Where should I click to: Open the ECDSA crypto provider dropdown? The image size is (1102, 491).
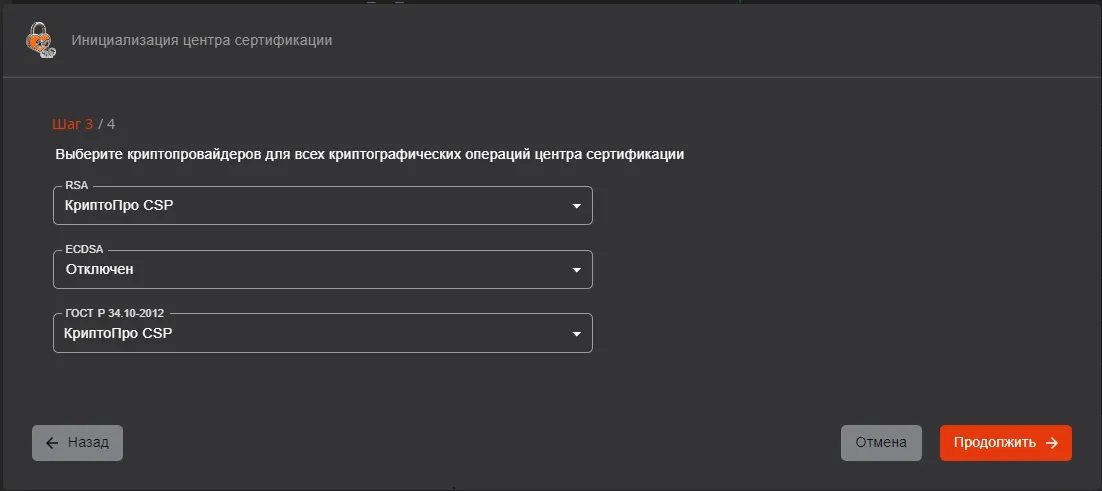pyautogui.click(x=323, y=270)
